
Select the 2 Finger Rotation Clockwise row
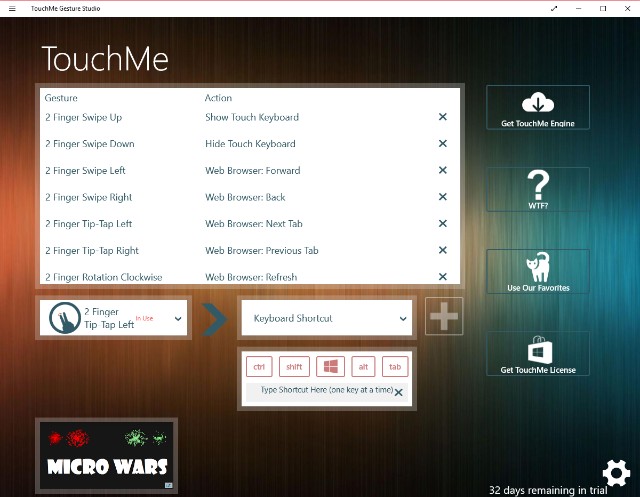click(250, 277)
